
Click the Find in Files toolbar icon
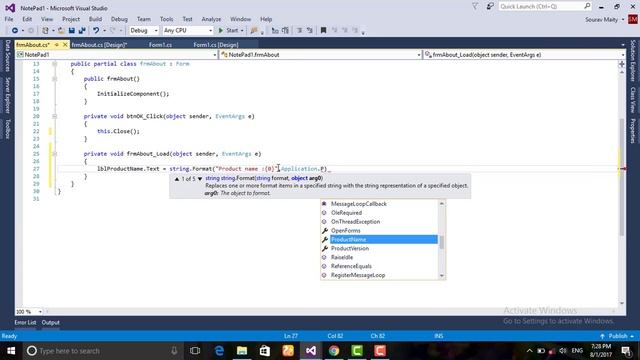click(254, 31)
